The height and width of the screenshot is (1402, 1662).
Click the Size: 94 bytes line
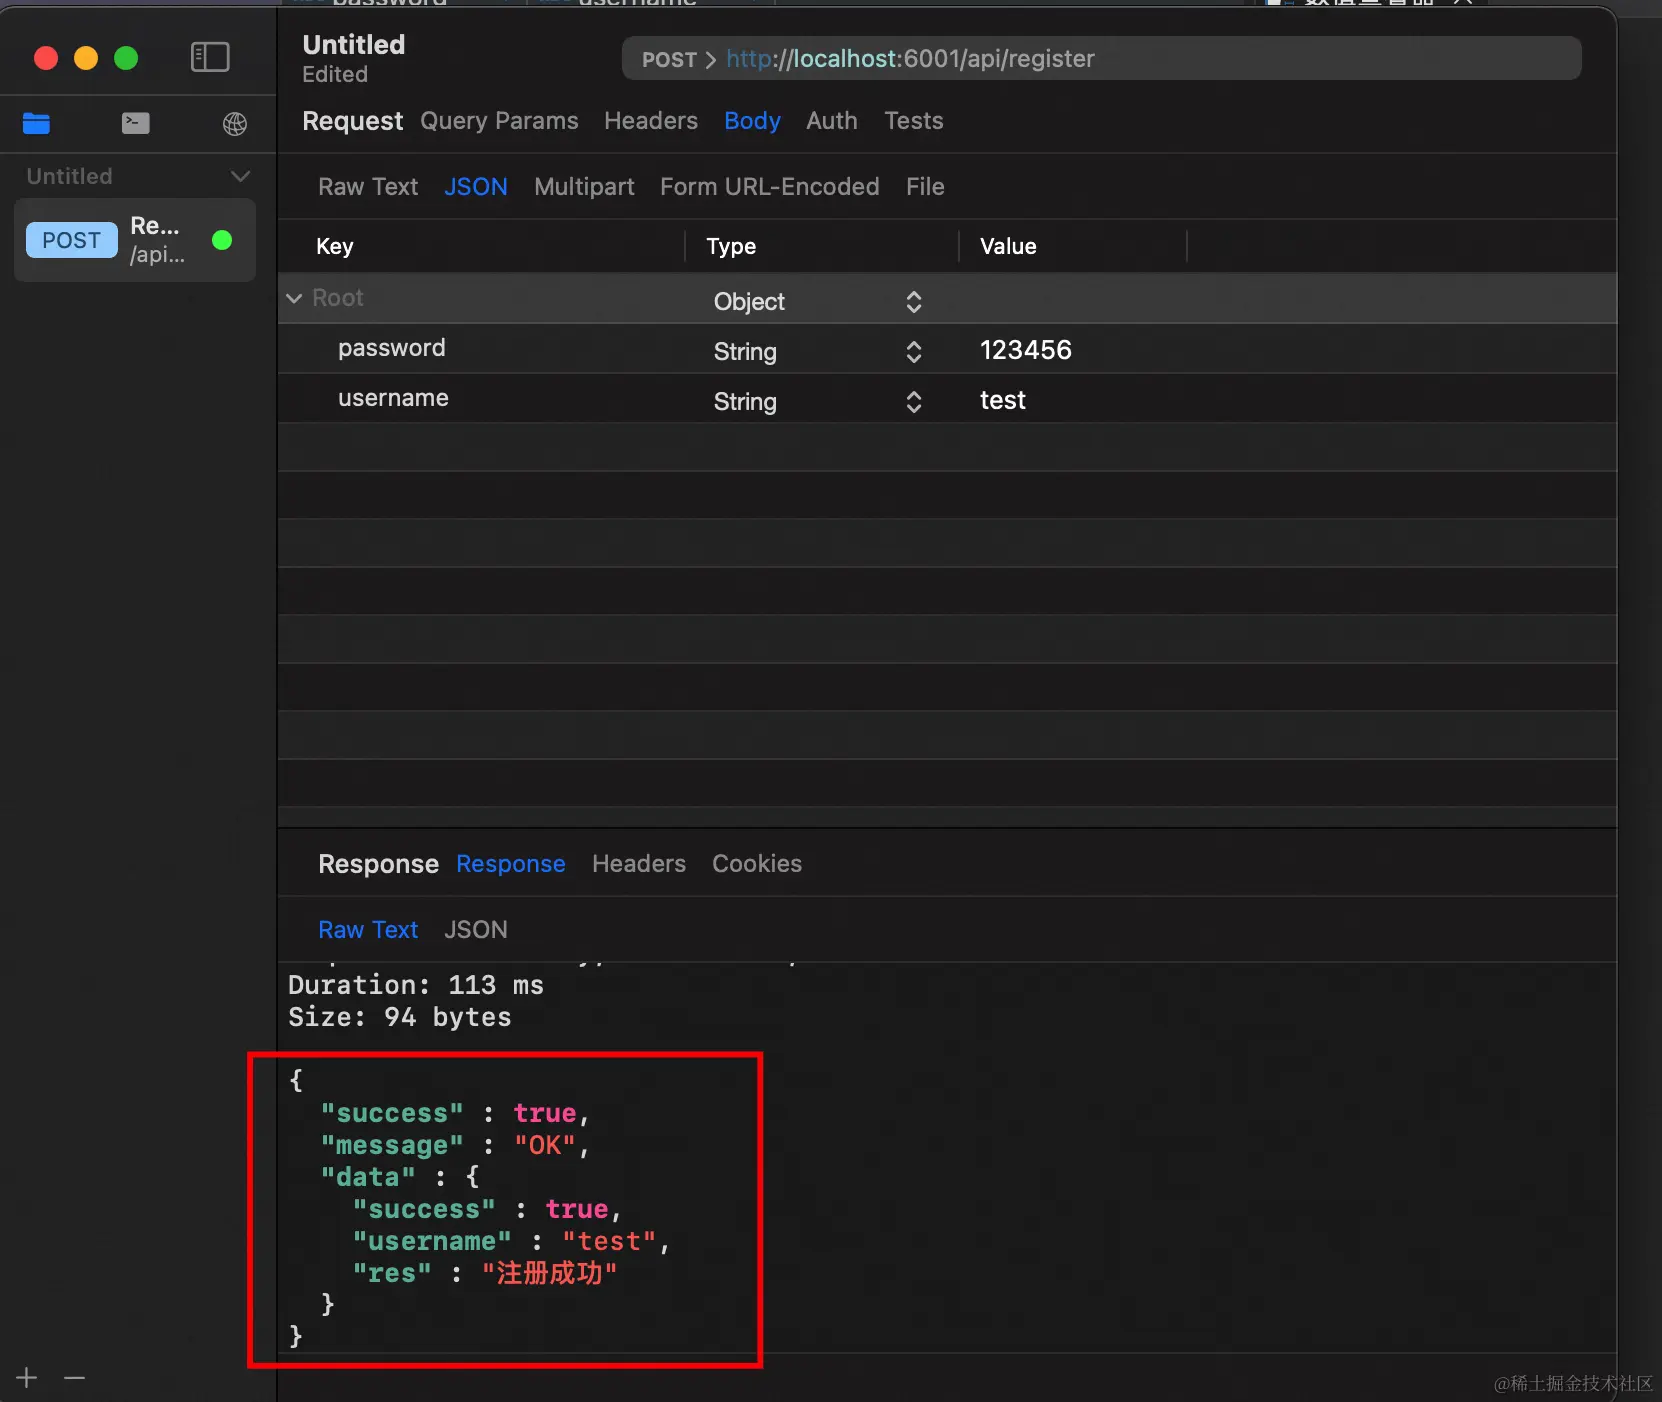tap(400, 1017)
